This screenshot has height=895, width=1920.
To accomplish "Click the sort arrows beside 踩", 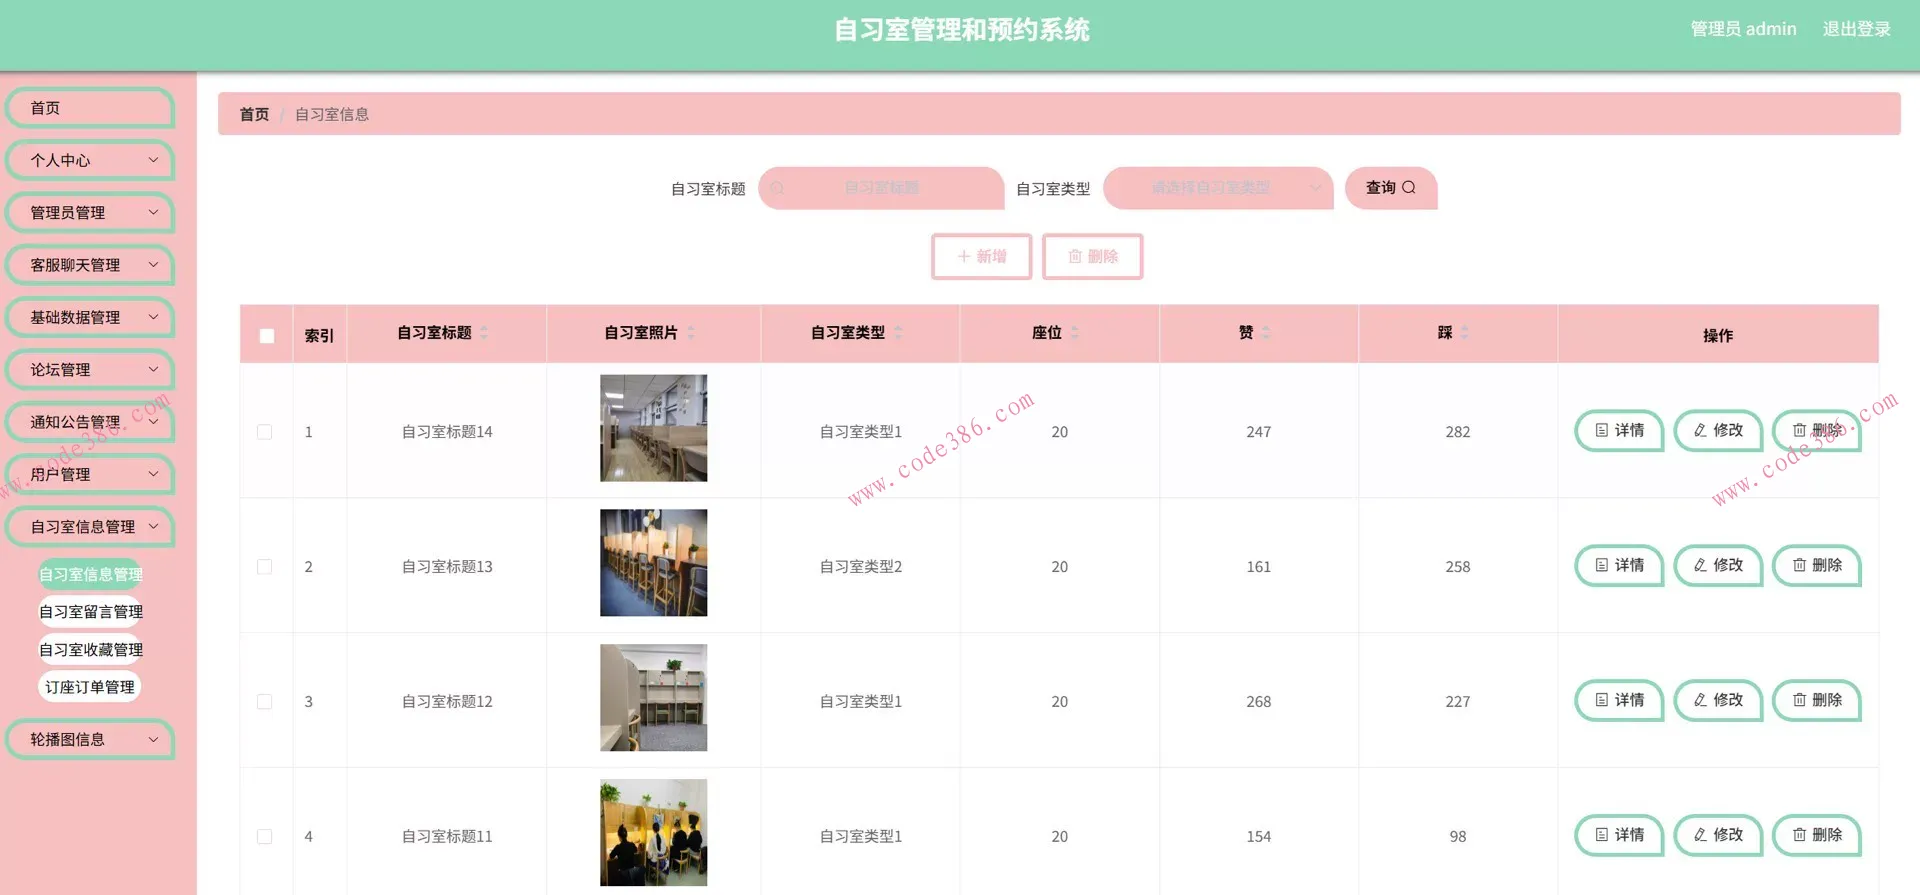I will [x=1465, y=333].
